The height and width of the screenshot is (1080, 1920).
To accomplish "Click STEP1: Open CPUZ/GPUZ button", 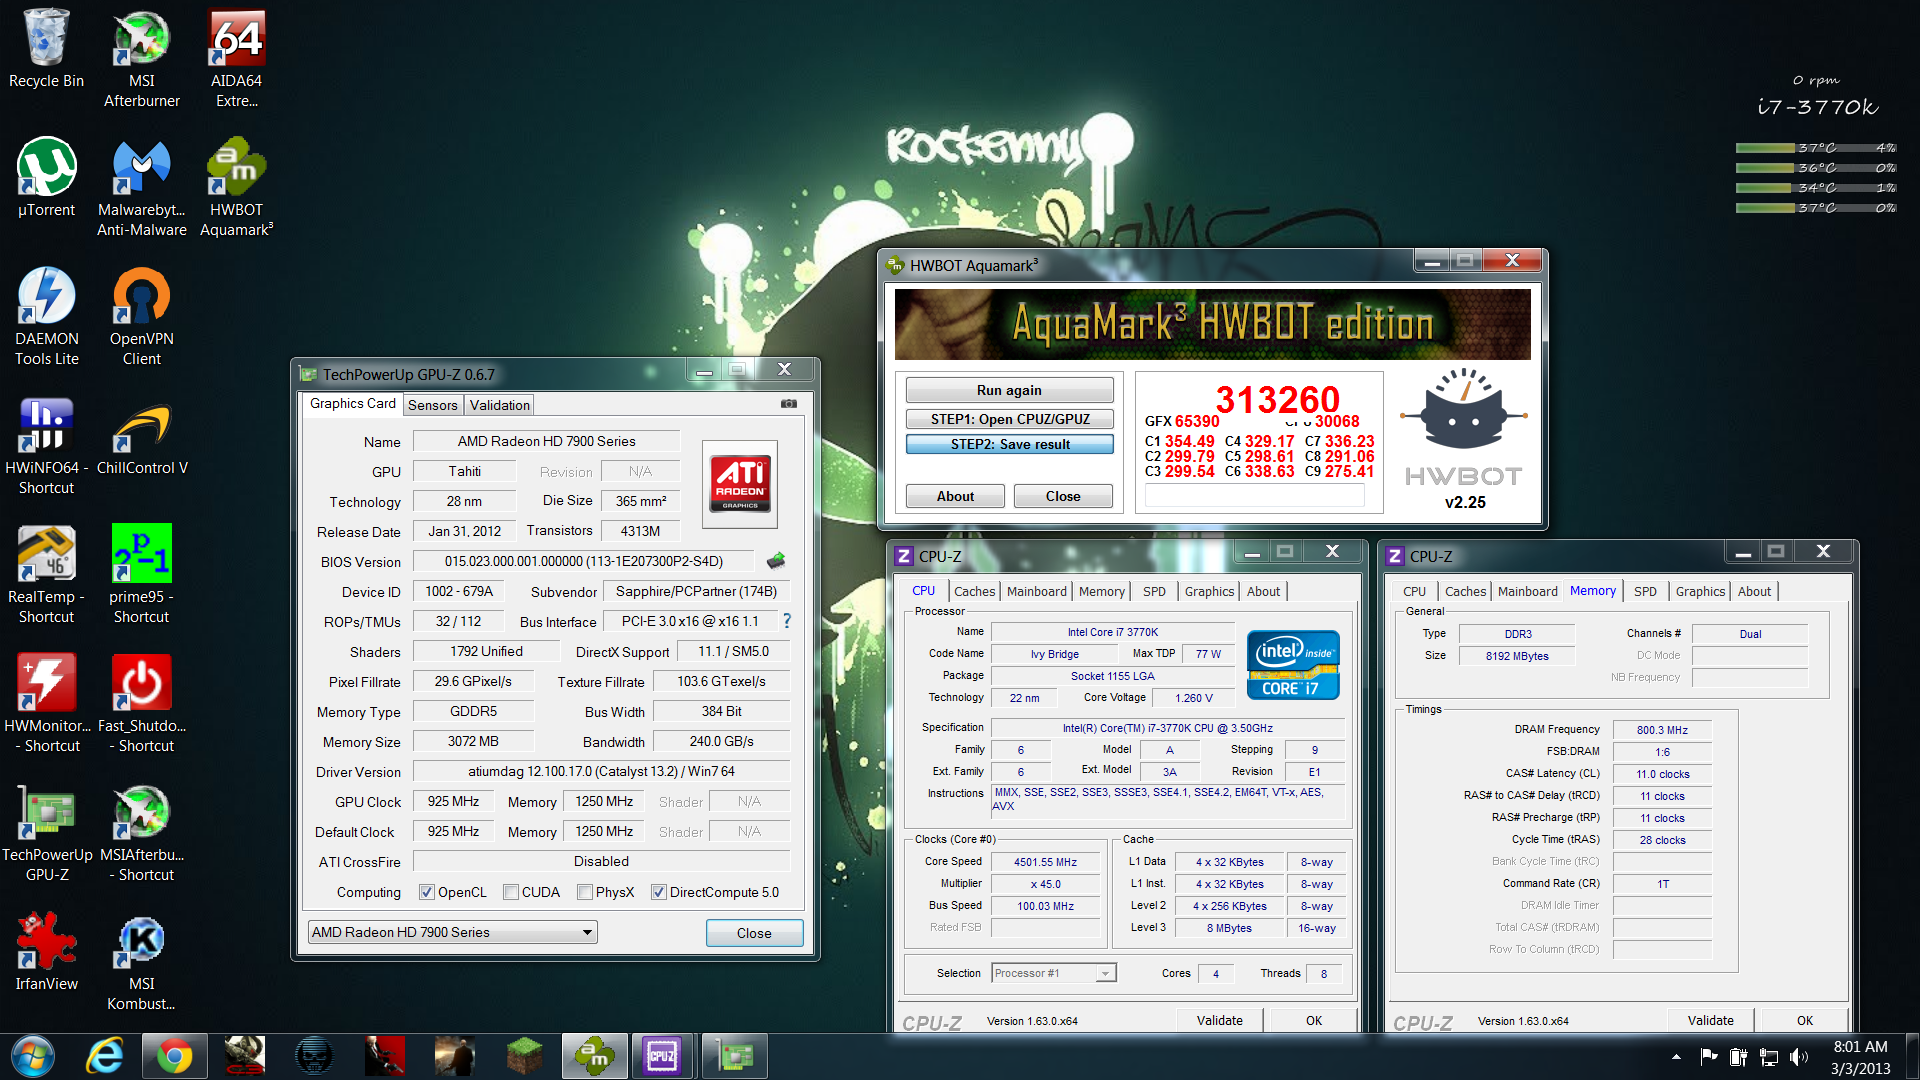I will (x=1009, y=419).
